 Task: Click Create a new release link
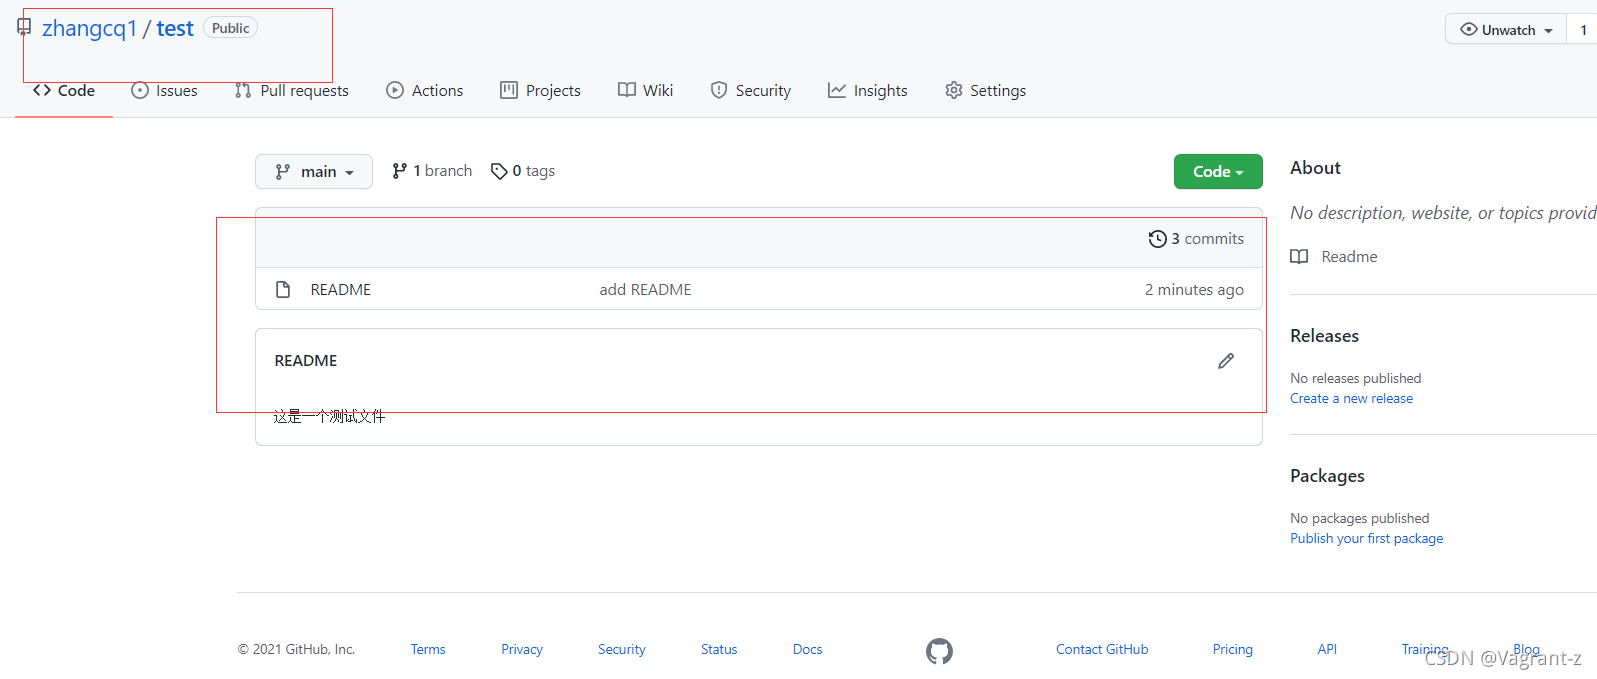point(1351,398)
